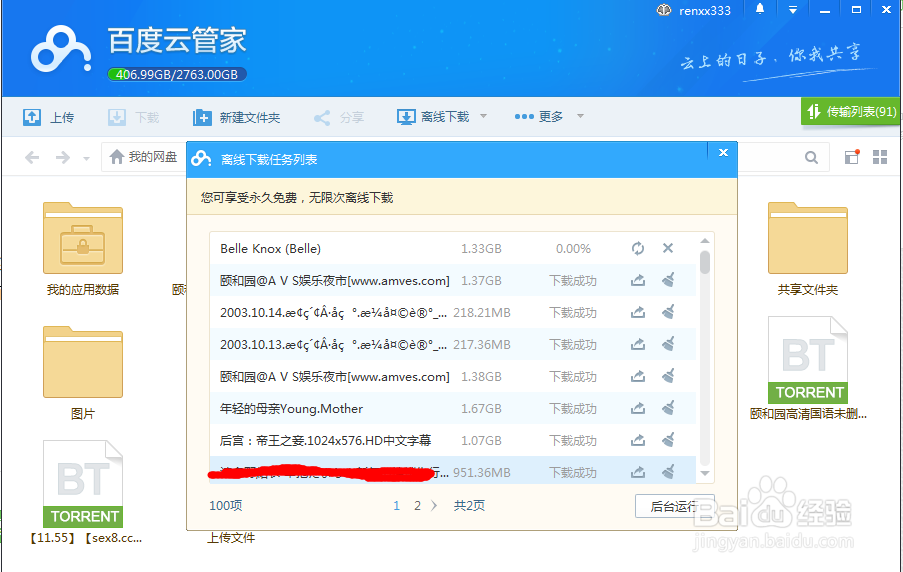Expand the 离线下载 dropdown arrow
The height and width of the screenshot is (572, 903).
tap(484, 116)
